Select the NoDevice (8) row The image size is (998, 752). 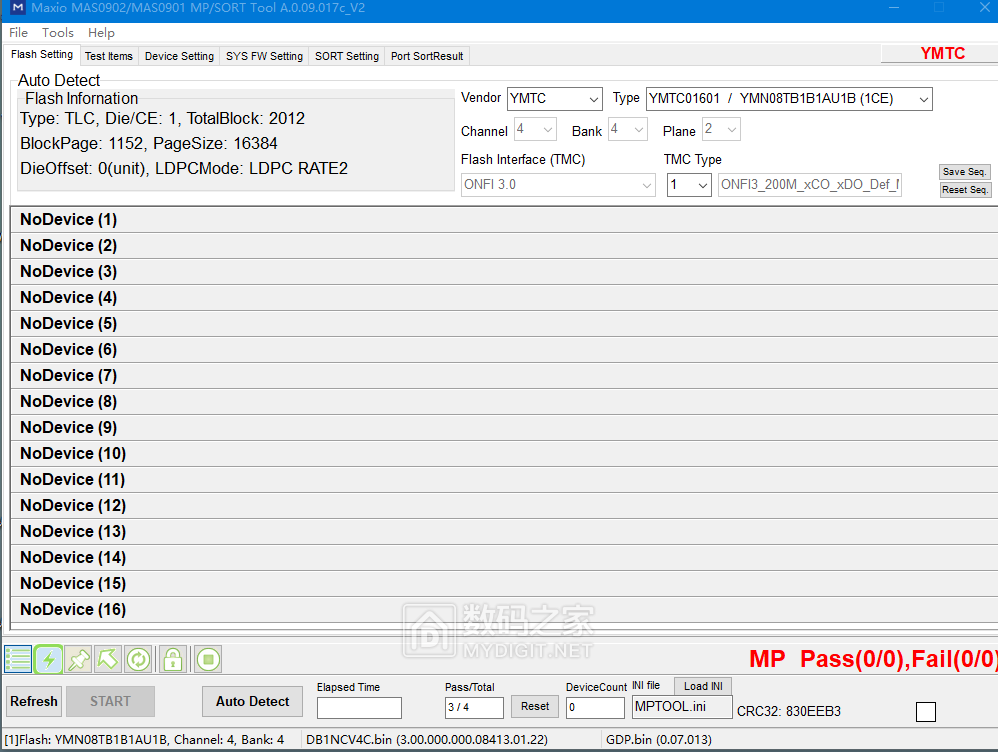(x=504, y=402)
